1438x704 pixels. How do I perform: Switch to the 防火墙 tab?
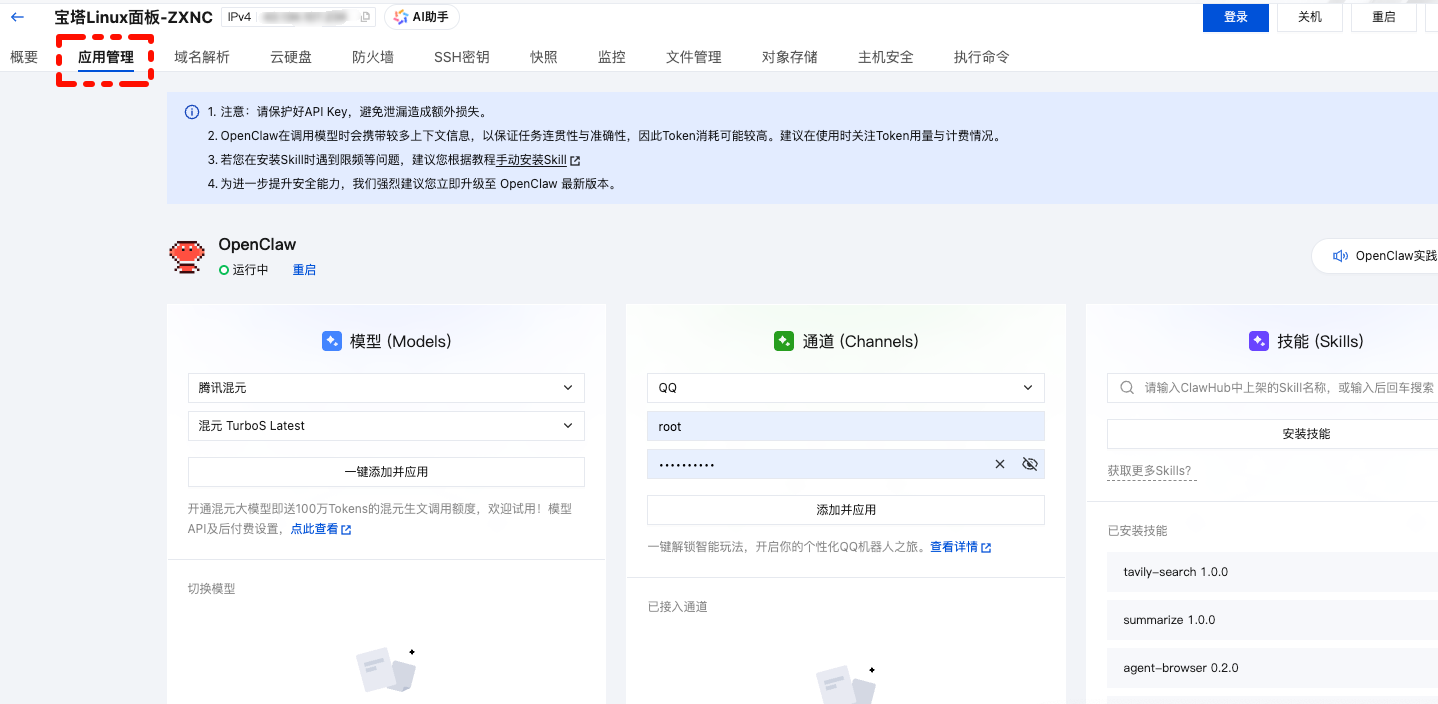point(371,57)
